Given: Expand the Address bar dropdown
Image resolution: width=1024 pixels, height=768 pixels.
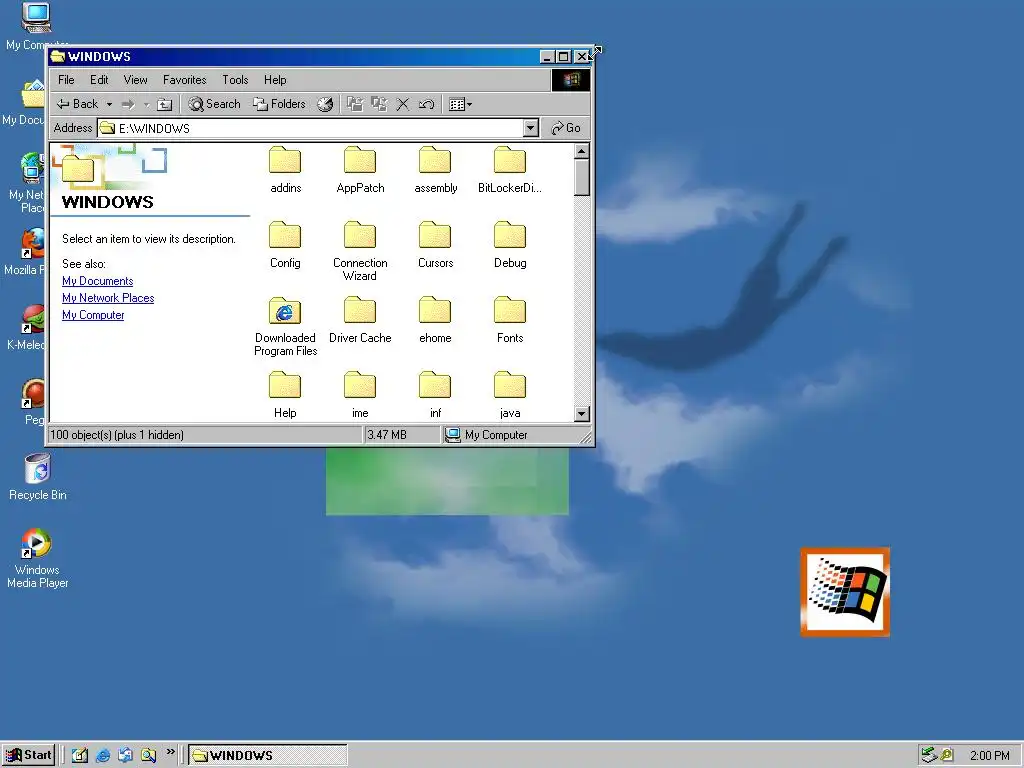Looking at the screenshot, I should pos(531,128).
